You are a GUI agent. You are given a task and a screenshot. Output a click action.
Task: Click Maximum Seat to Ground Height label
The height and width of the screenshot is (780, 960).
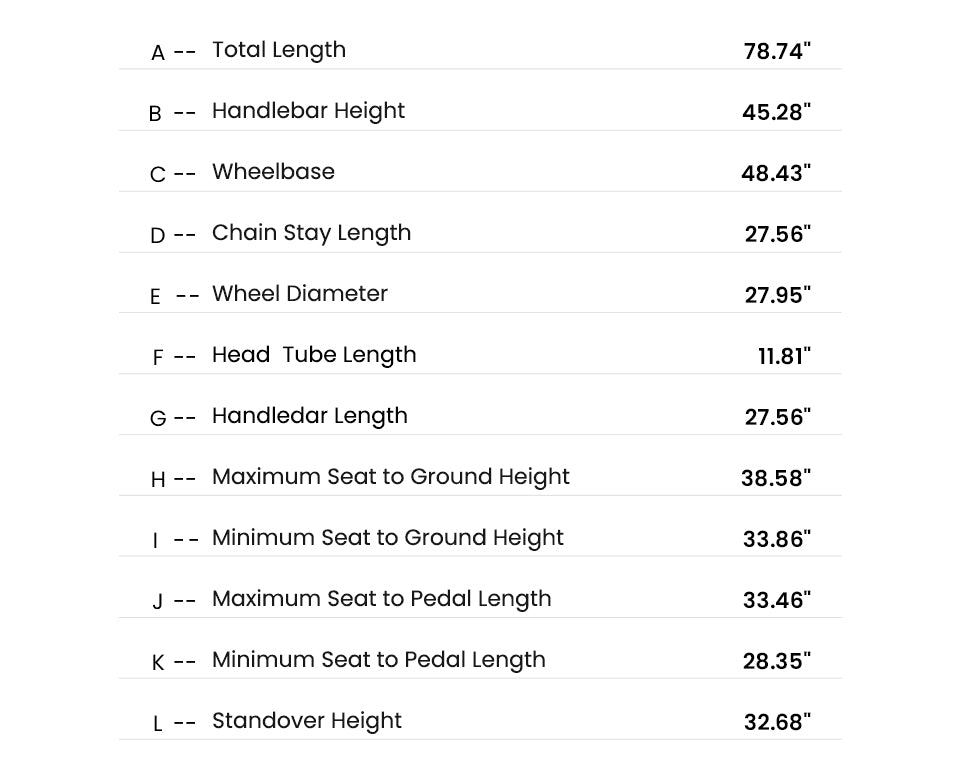point(391,477)
